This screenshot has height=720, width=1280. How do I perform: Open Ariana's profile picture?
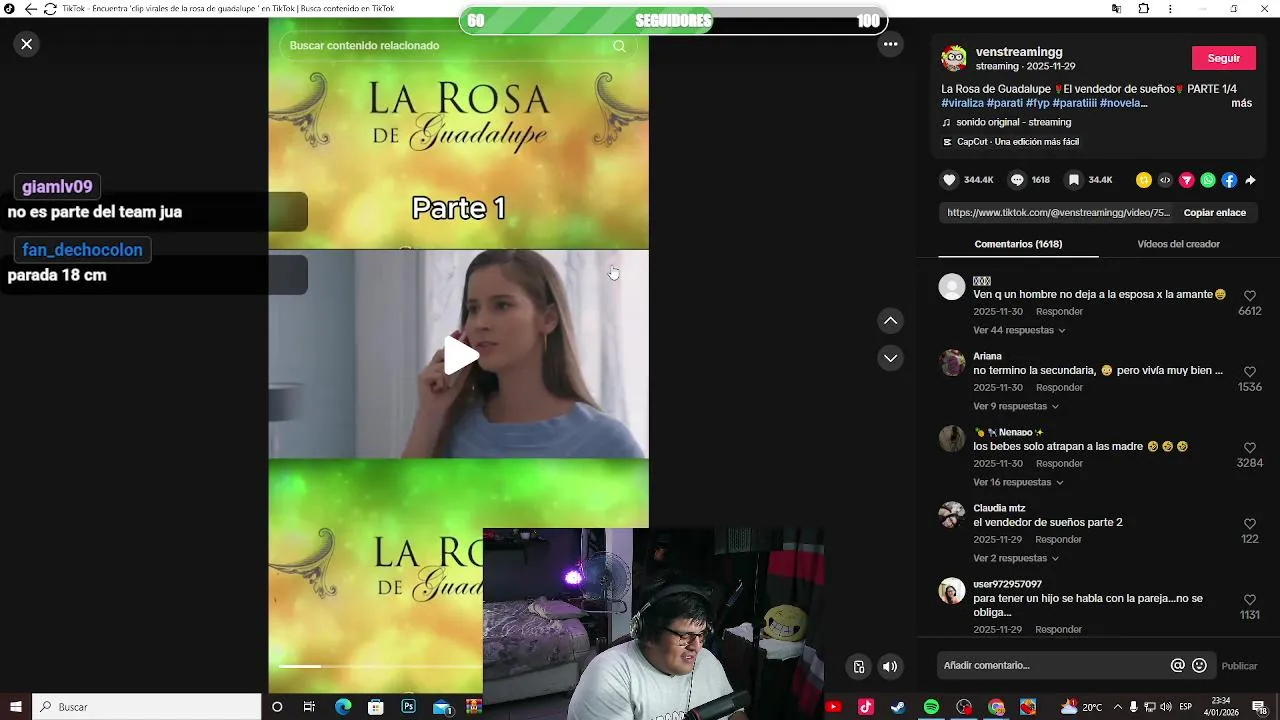pos(952,363)
